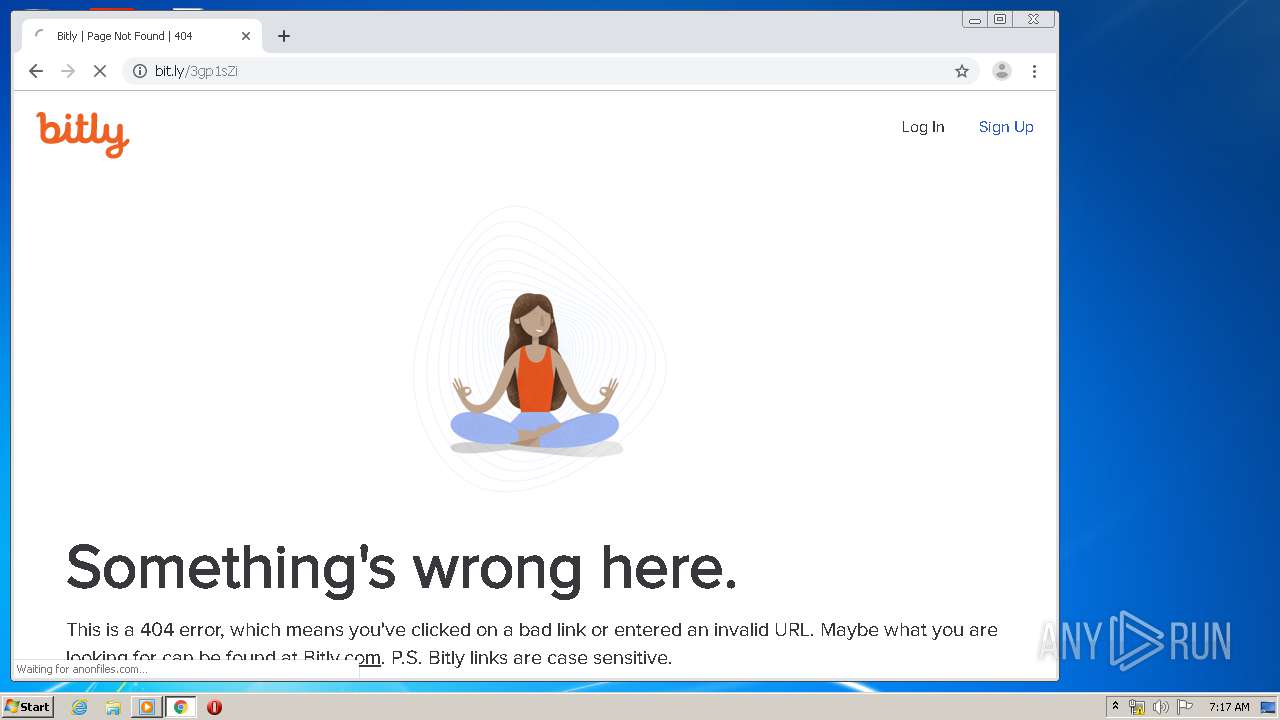Stop loading the page

pyautogui.click(x=100, y=71)
